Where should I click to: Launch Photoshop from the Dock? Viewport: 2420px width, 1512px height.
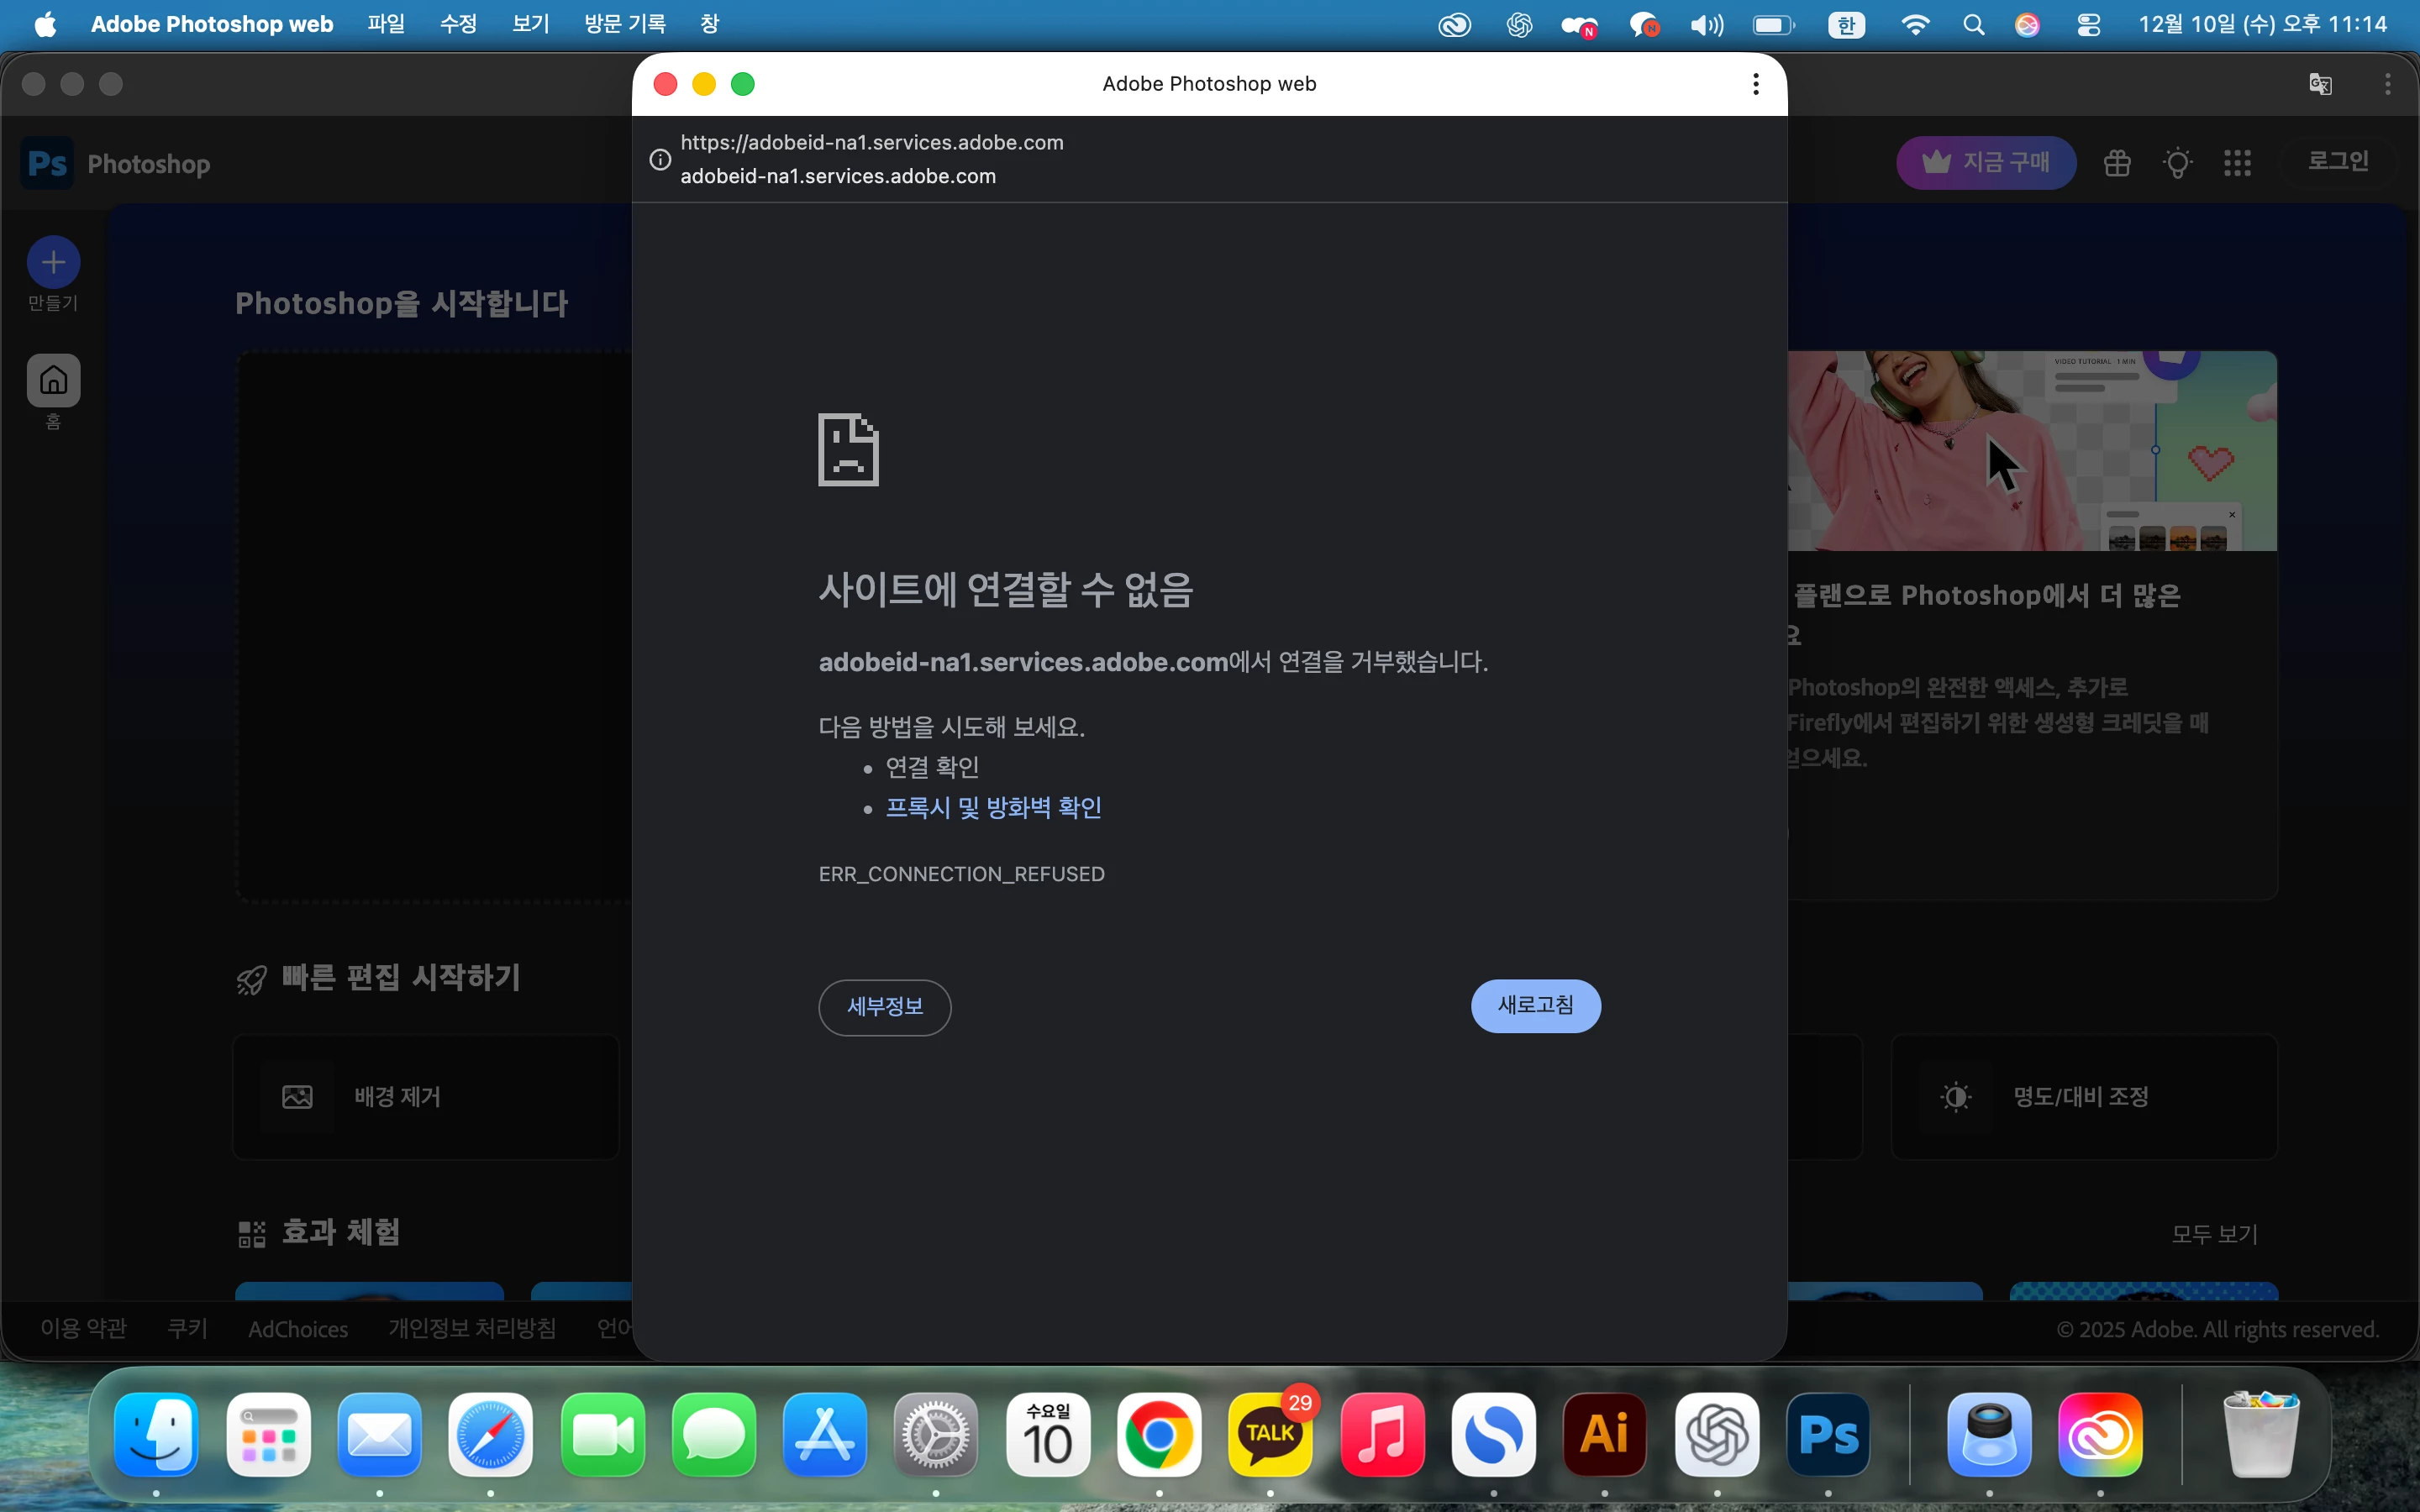click(1828, 1434)
